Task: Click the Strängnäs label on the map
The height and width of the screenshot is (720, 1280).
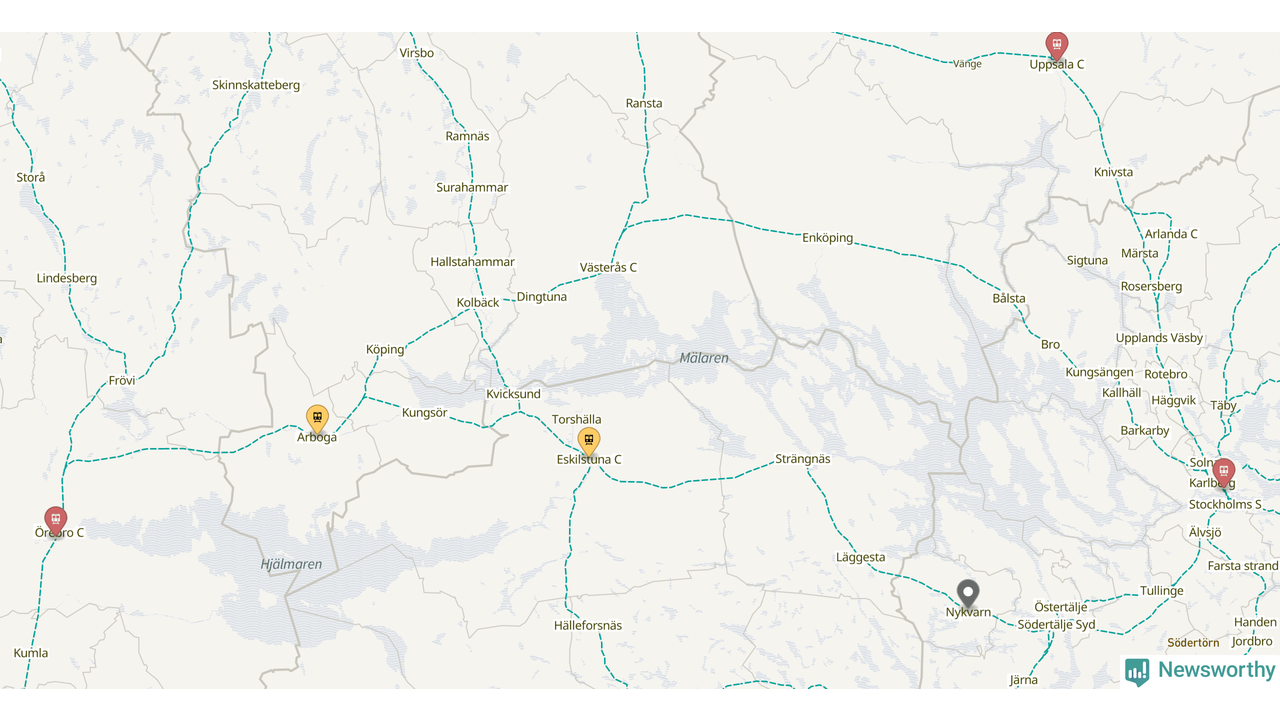Action: pos(803,459)
